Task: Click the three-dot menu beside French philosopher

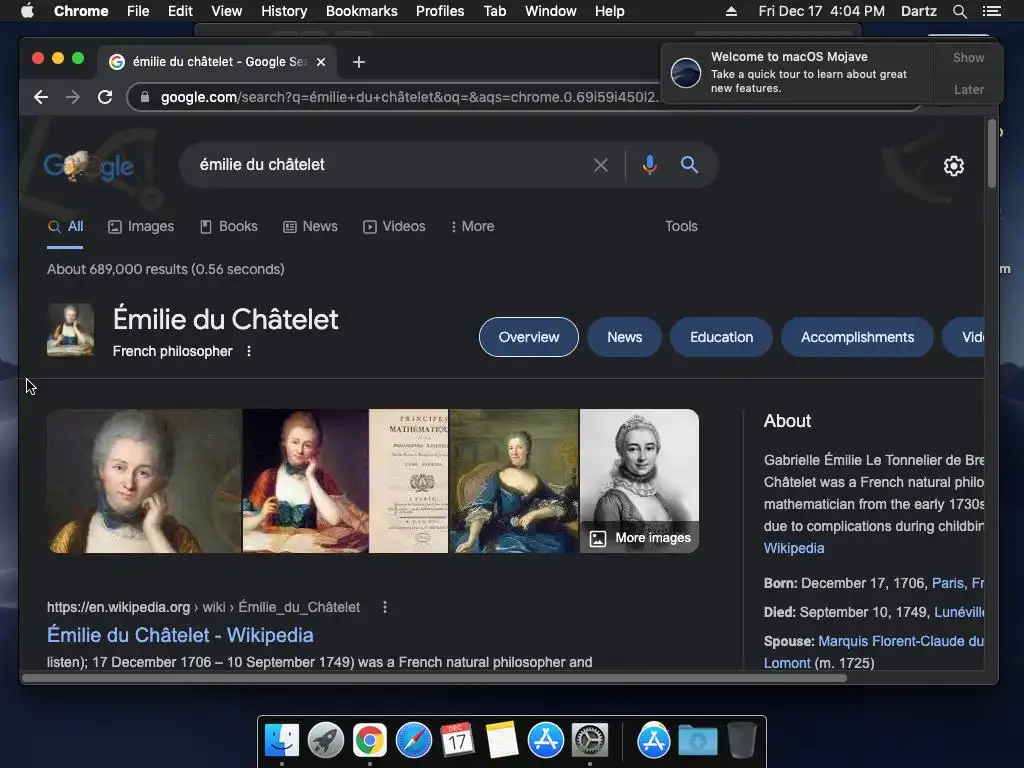Action: 249,351
